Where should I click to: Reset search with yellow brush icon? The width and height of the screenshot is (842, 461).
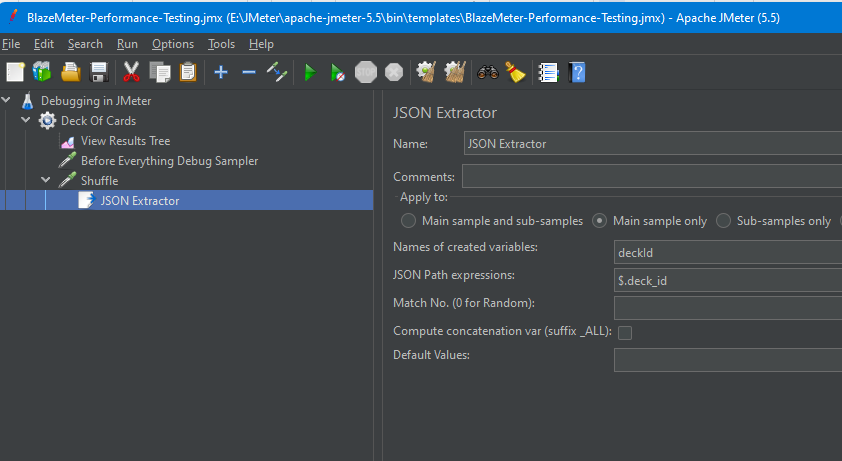point(516,72)
